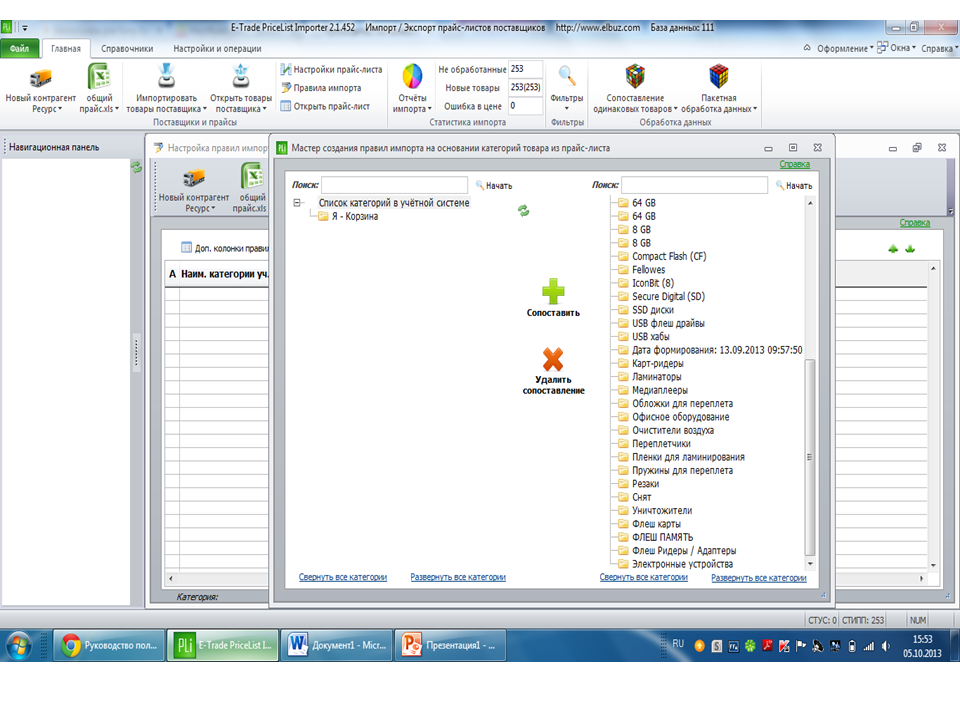This screenshot has width=960, height=720.
Task: Open Правила импорта
Action: [321, 88]
